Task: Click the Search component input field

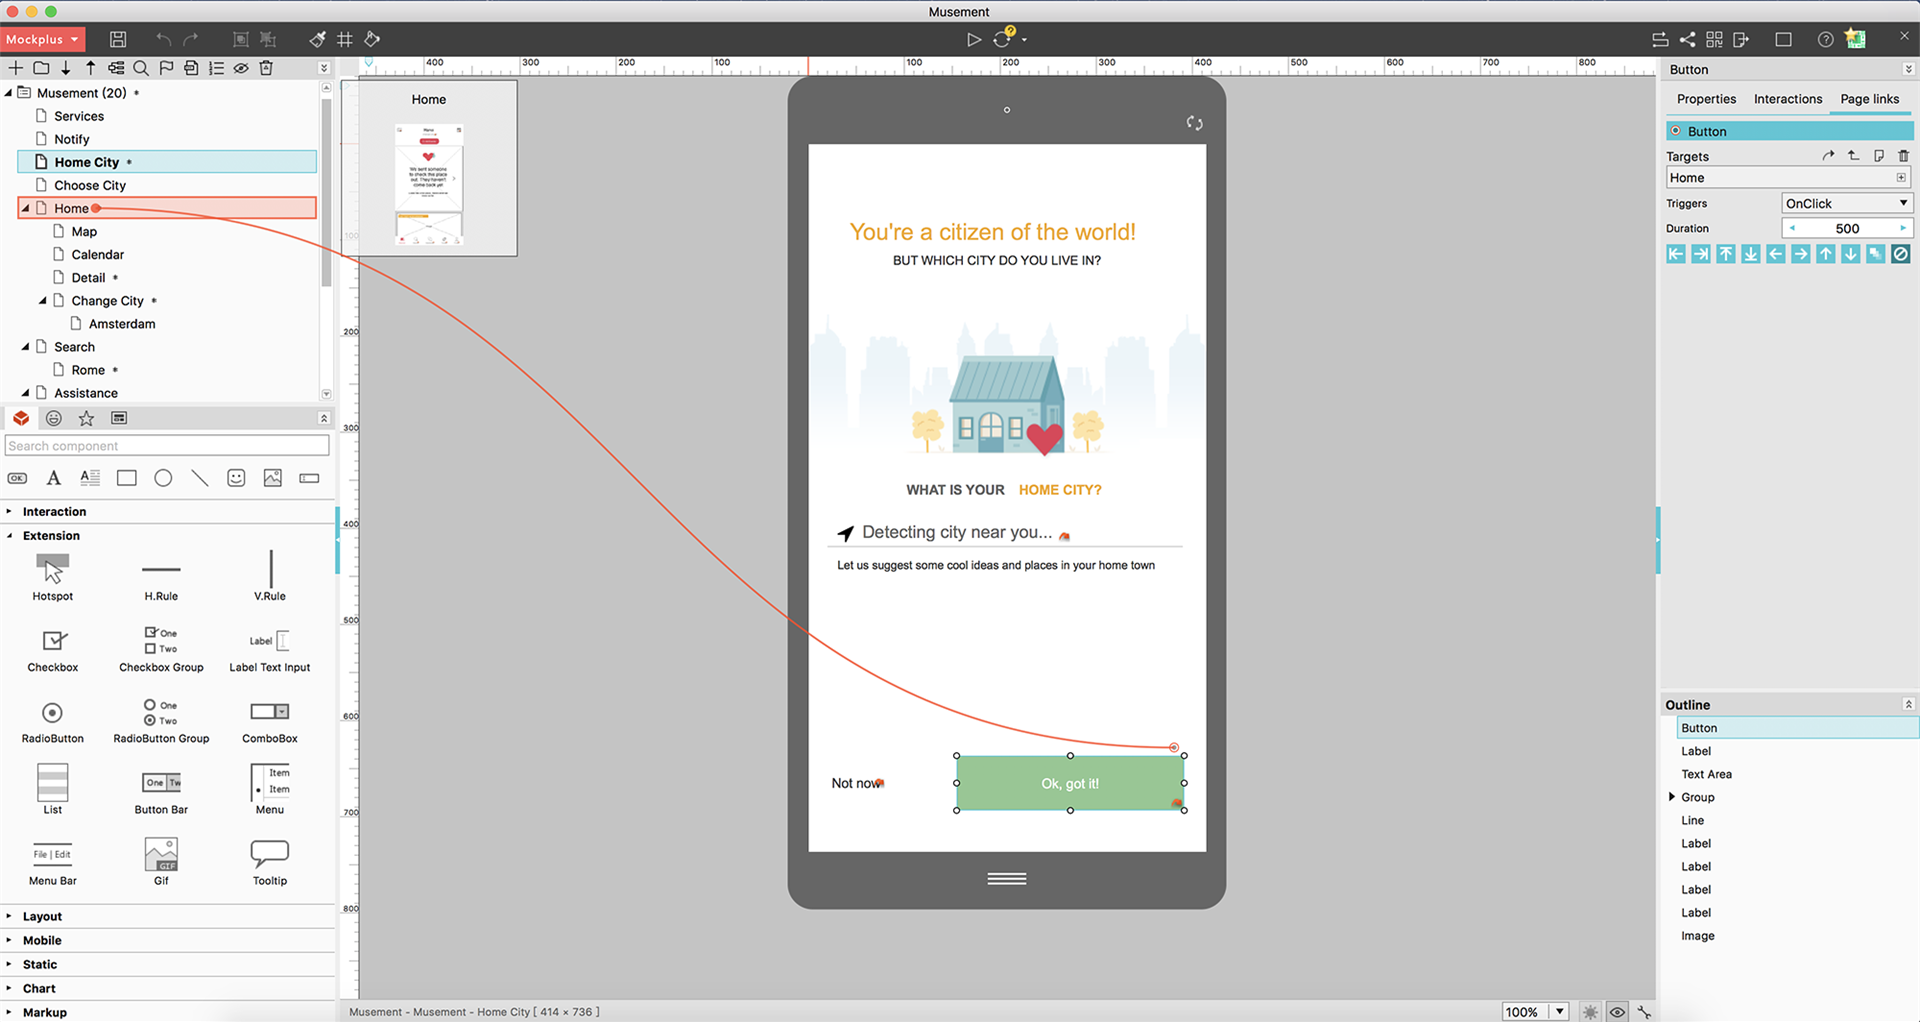Action: (x=167, y=446)
